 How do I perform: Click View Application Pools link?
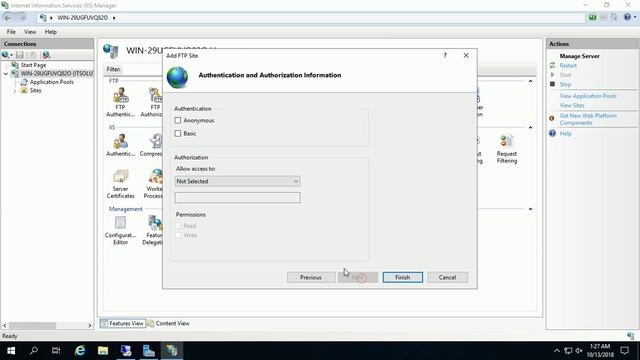[588, 96]
